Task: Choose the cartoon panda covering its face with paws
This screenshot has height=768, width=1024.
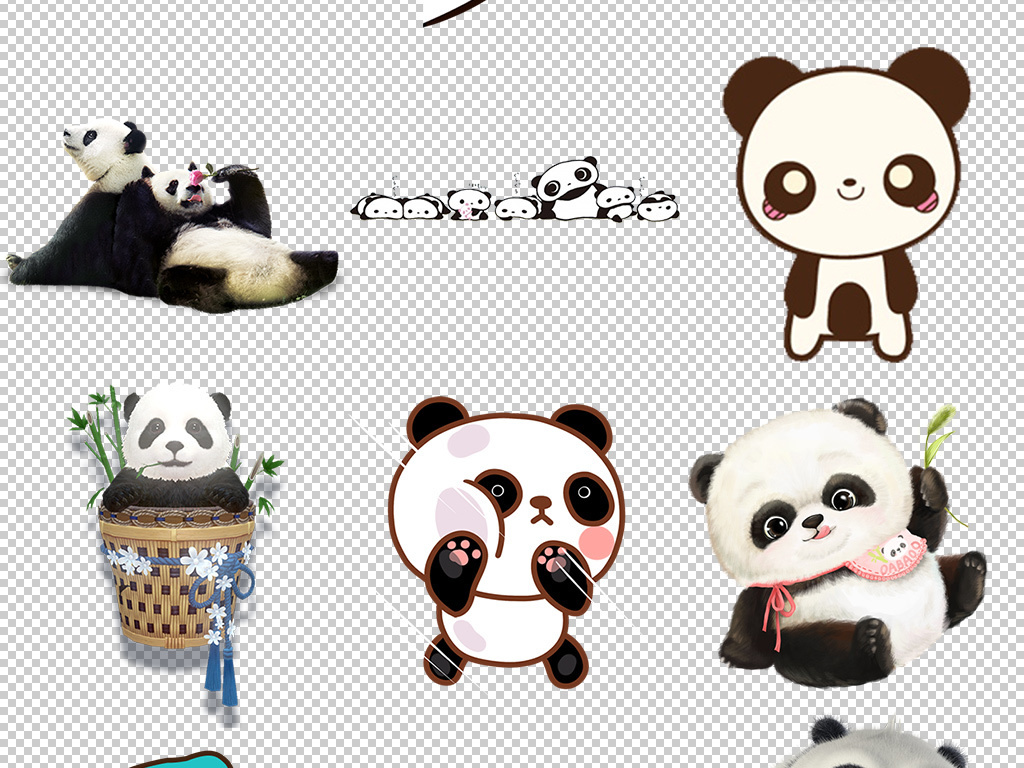Action: click(x=506, y=542)
